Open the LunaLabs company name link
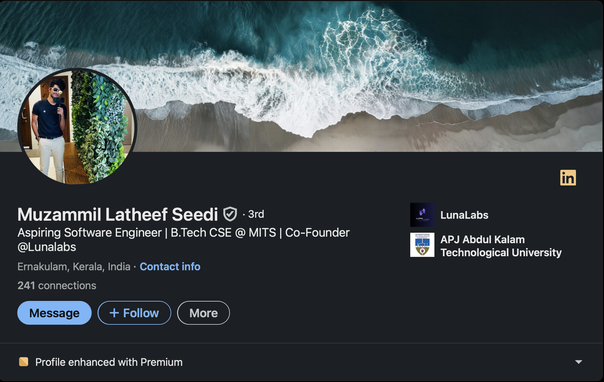Image resolution: width=604 pixels, height=382 pixels. 464,215
